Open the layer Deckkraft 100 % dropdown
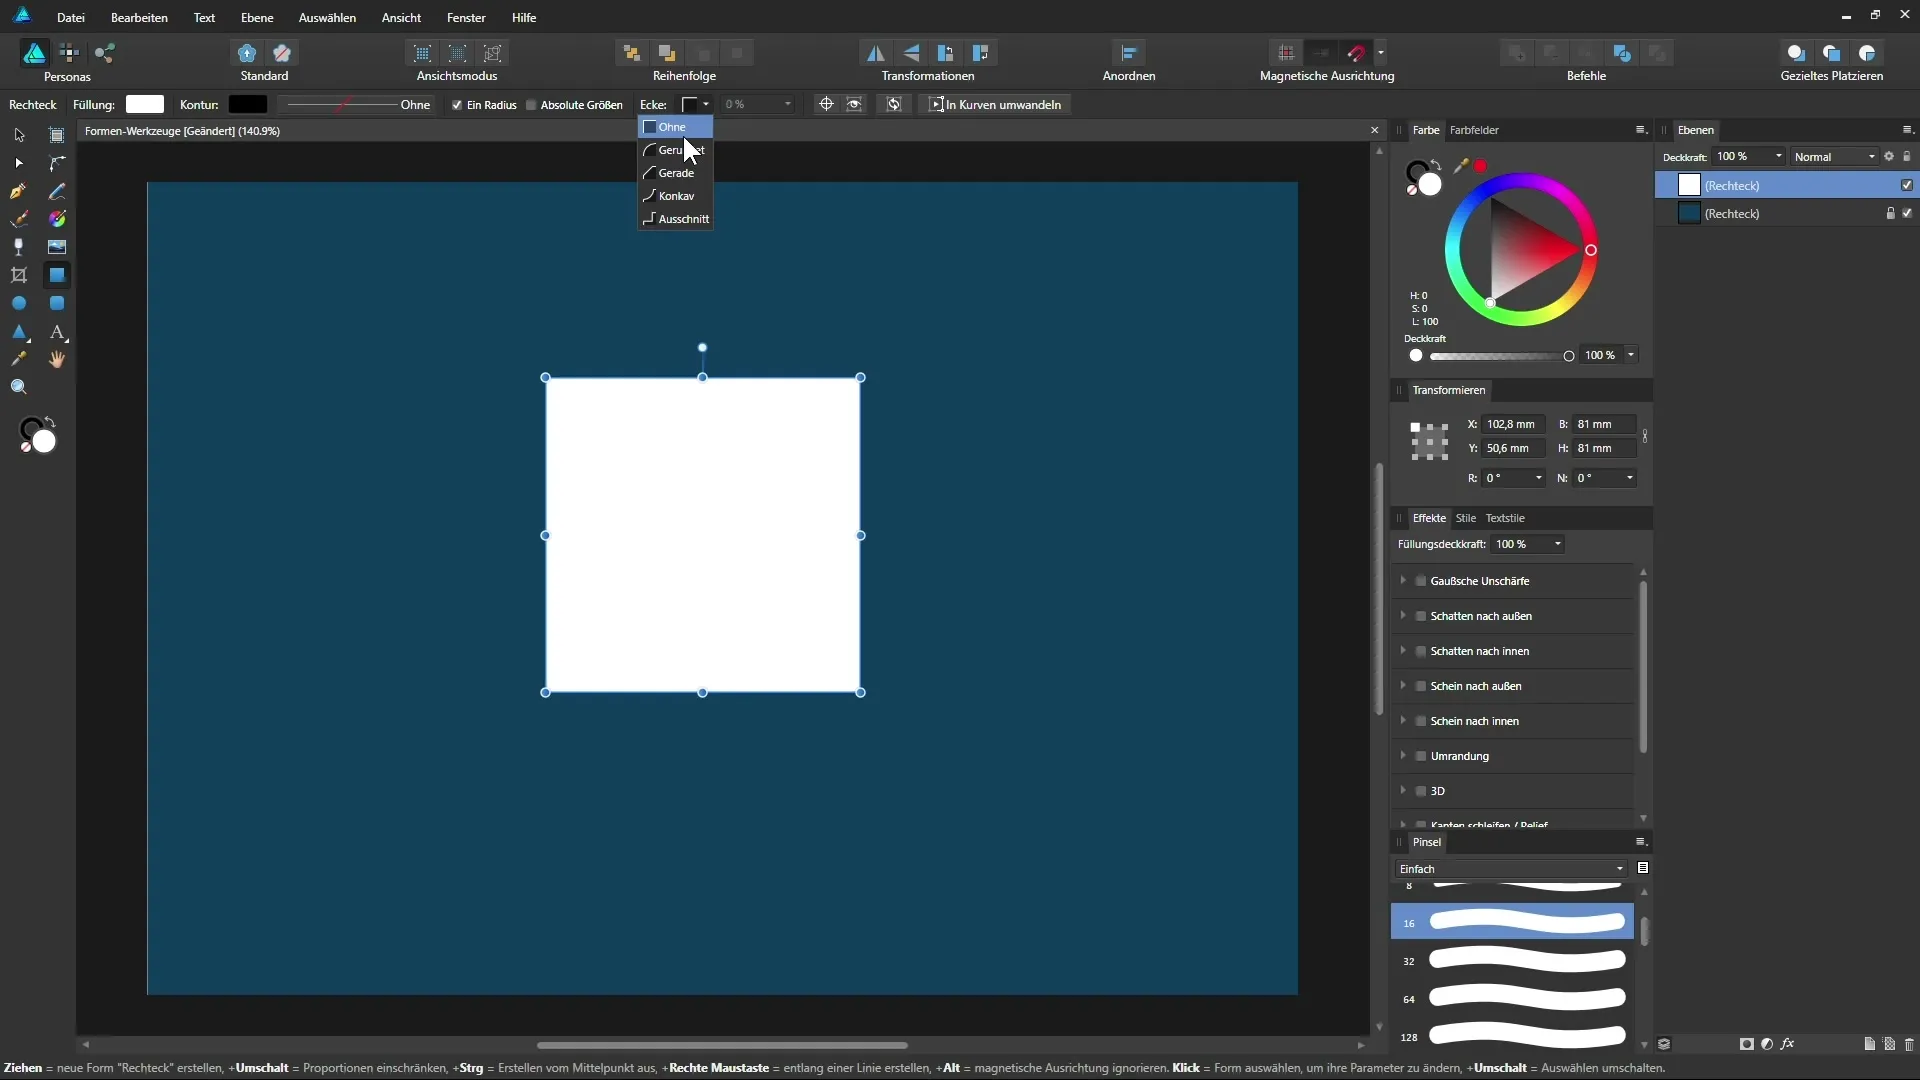 [x=1779, y=157]
